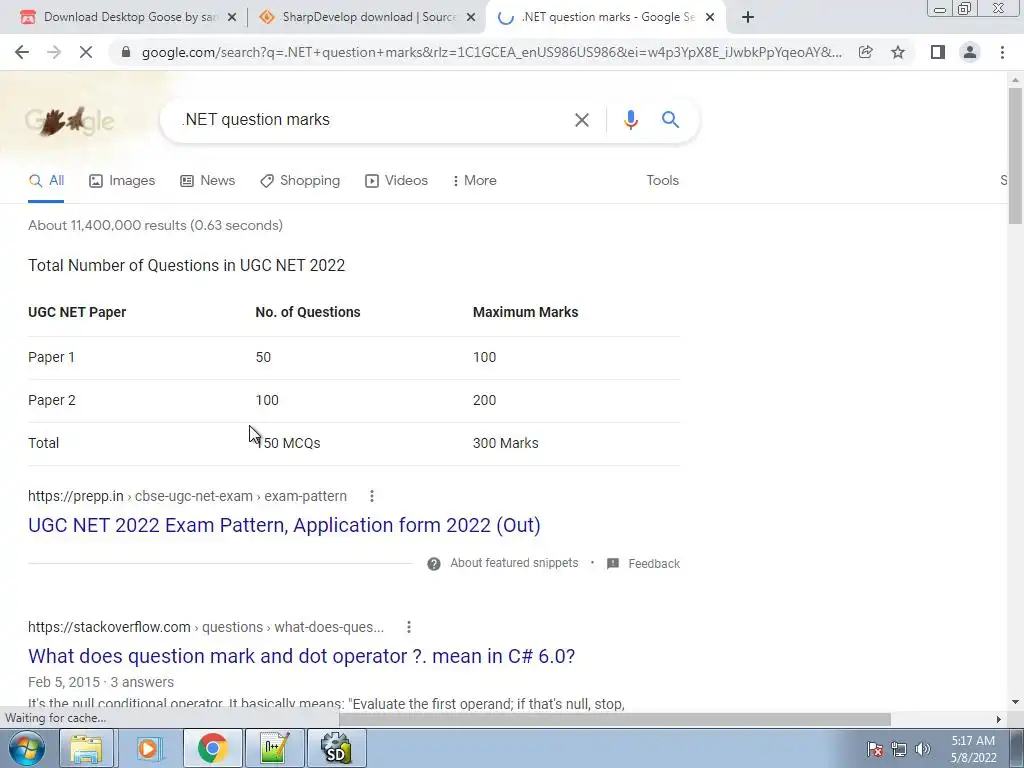This screenshot has height=768, width=1024.
Task: Share this page via share icon
Action: 865,52
